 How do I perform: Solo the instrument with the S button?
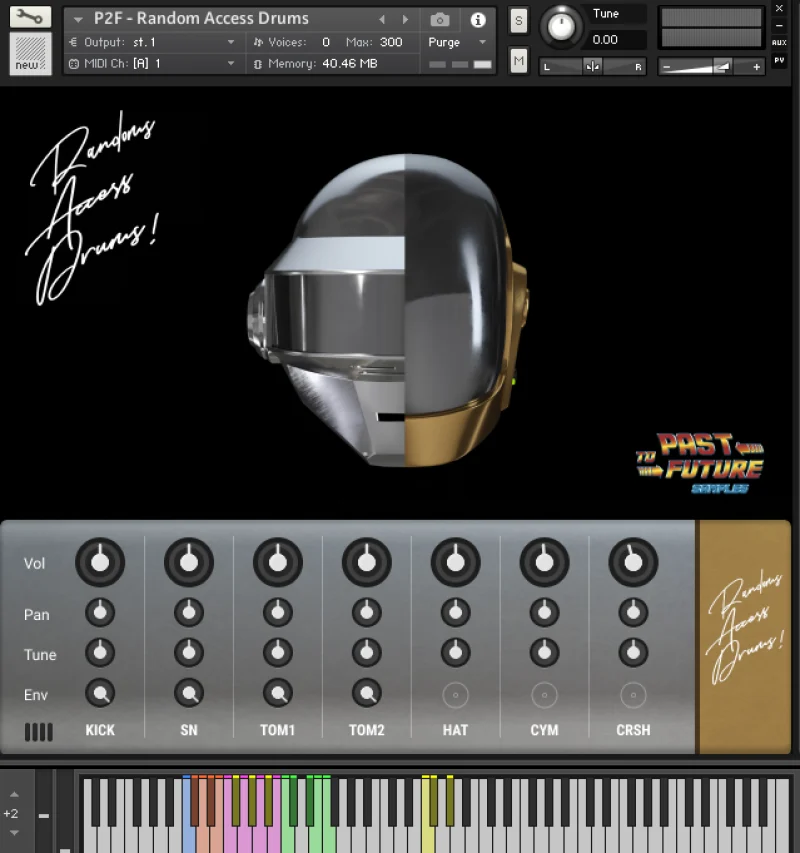coord(518,19)
